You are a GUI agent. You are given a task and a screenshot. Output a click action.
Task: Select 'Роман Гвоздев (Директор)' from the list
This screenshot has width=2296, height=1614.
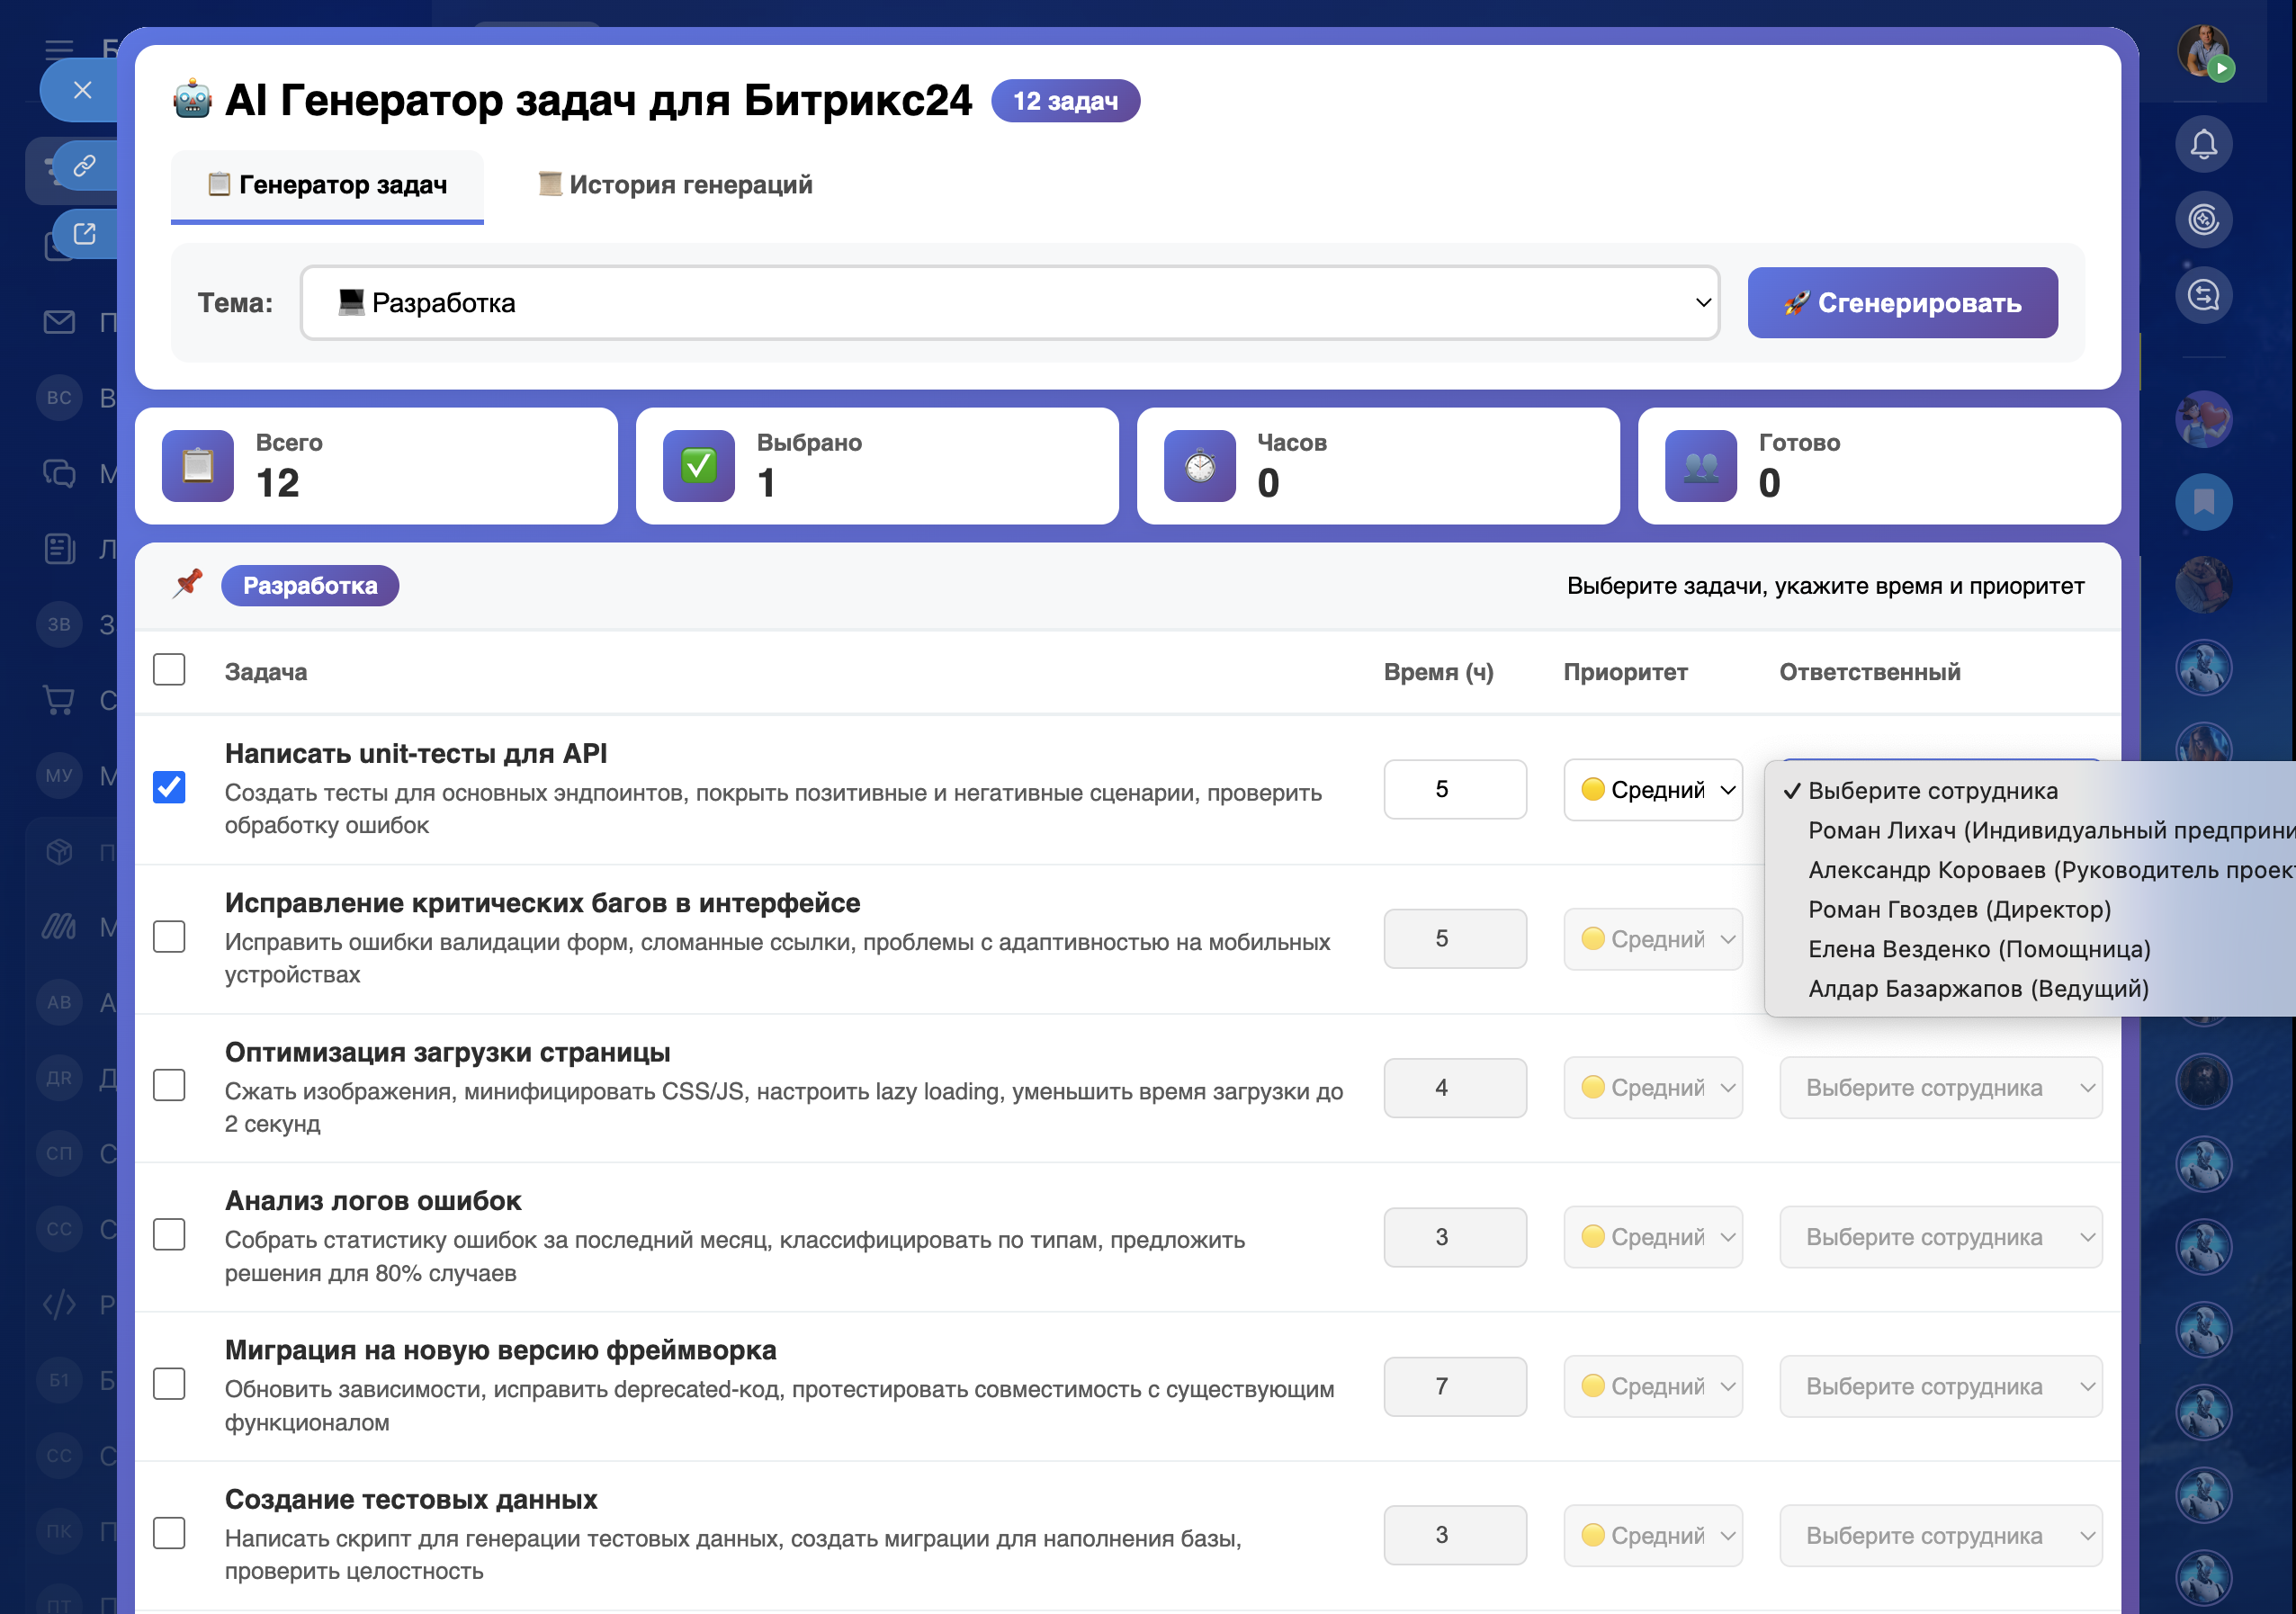point(1959,910)
